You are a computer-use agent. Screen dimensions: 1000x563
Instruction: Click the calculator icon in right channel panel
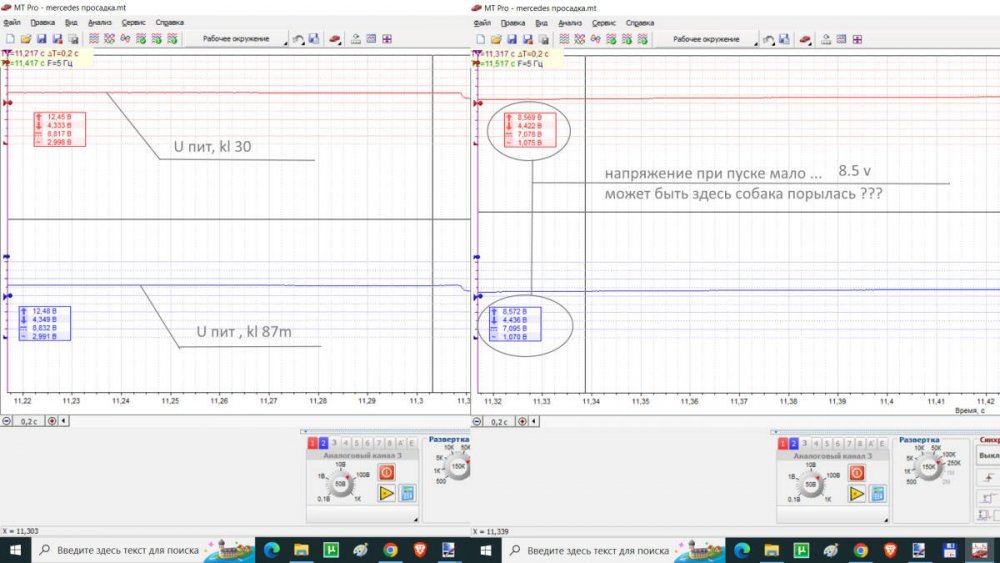tap(878, 493)
